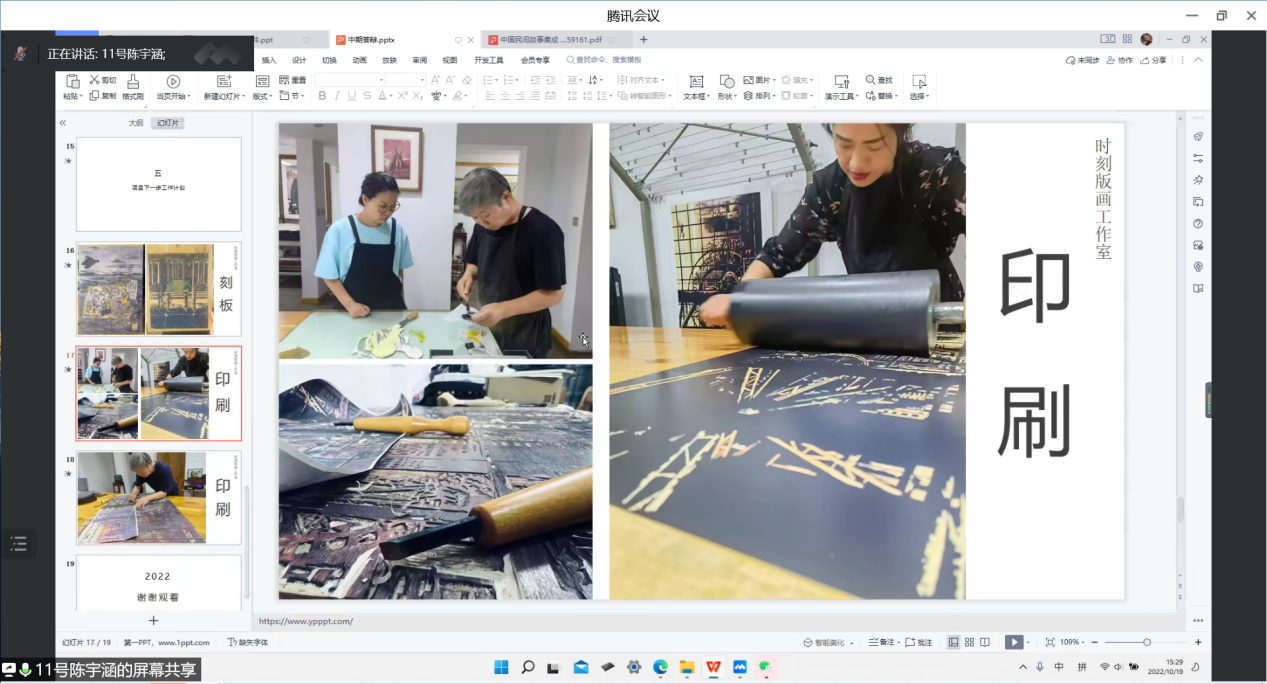Viewport: 1267px width, 684px height.
Task: Open the Presentation Tools (演示工具) menu
Action: click(841, 87)
